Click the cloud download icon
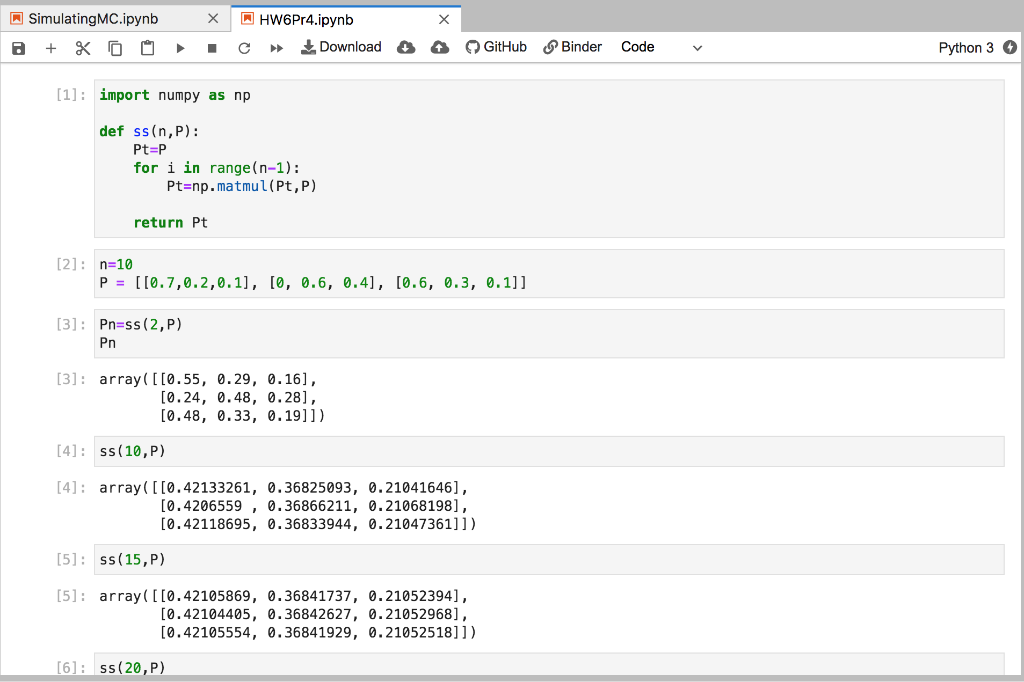Viewport: 1024px width, 682px height. pyautogui.click(x=406, y=47)
